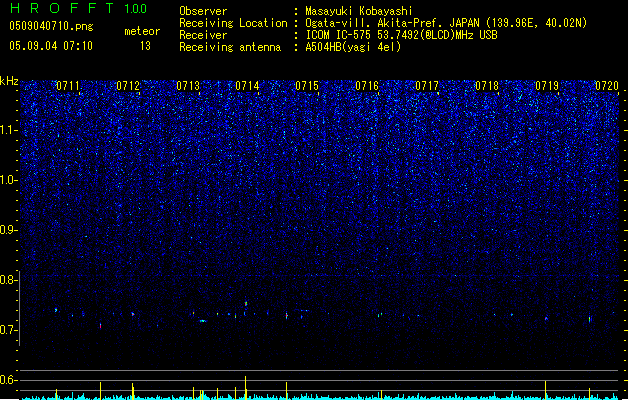The width and height of the screenshot is (629, 400).
Task: Click the 0.6 kHz axis label
Action: [8, 380]
